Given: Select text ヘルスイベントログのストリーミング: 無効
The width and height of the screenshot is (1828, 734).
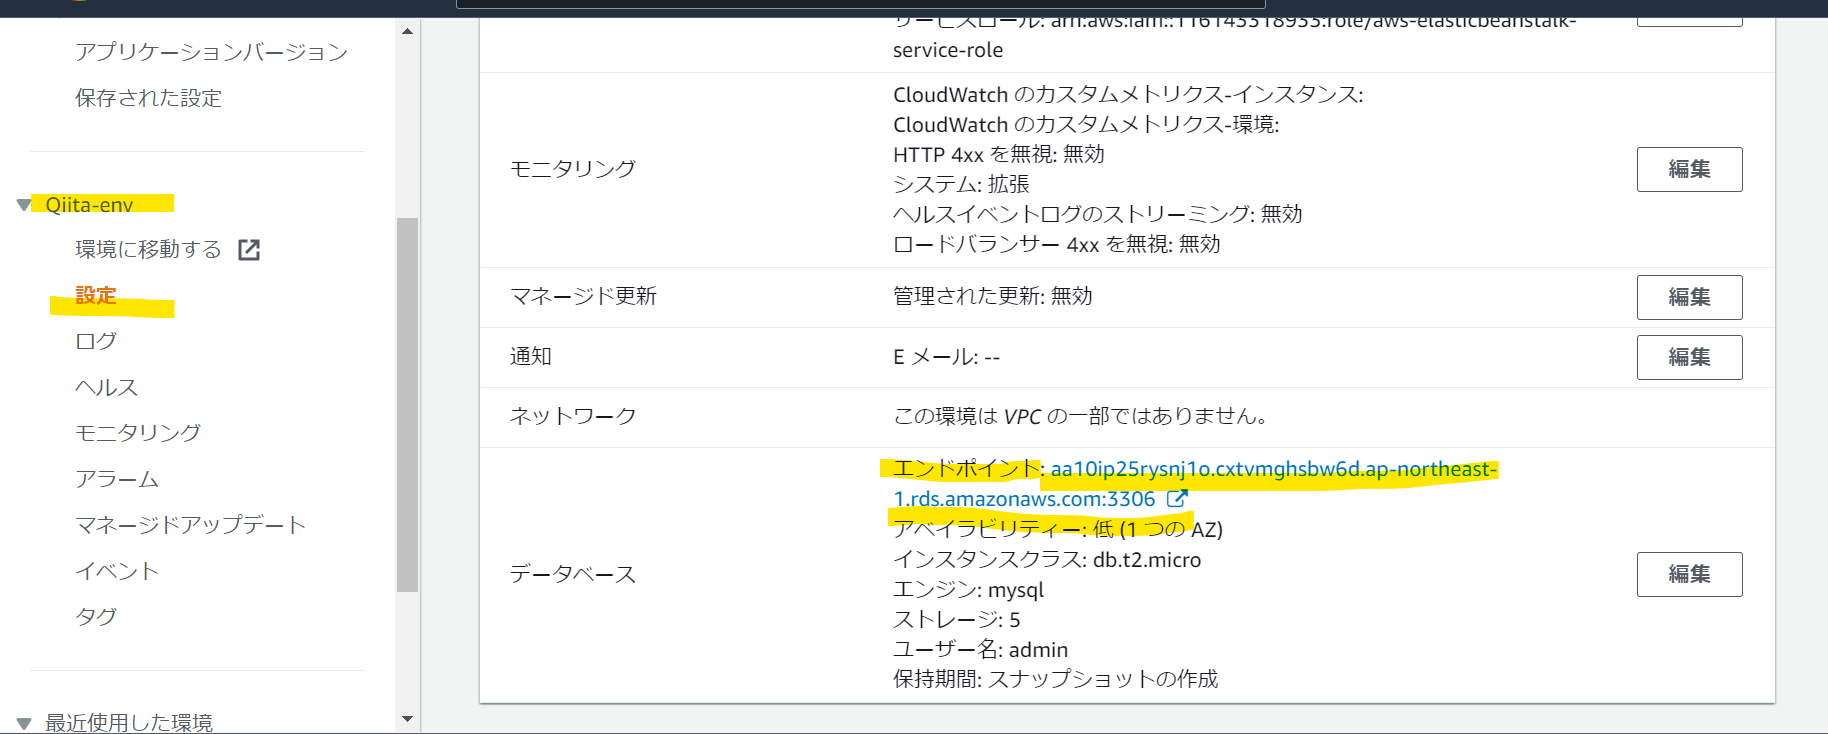Looking at the screenshot, I should point(1097,214).
